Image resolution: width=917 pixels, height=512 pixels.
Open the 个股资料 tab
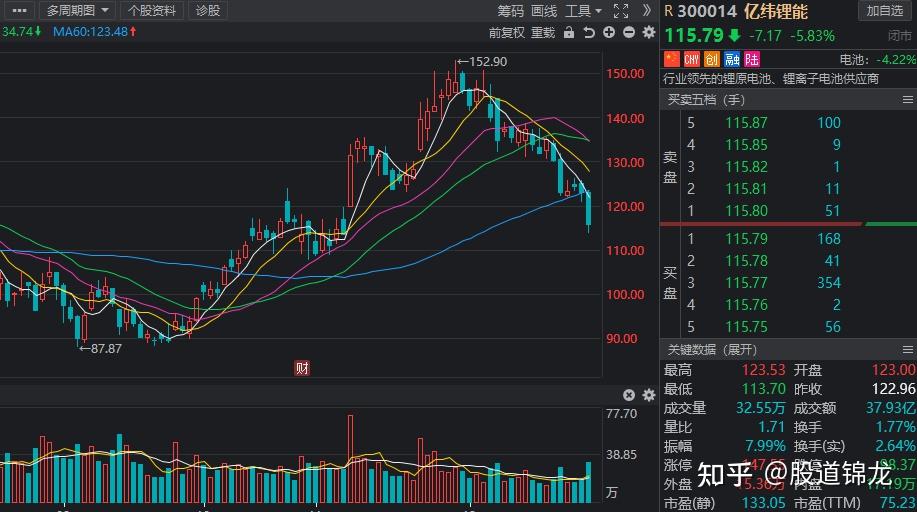coord(152,10)
